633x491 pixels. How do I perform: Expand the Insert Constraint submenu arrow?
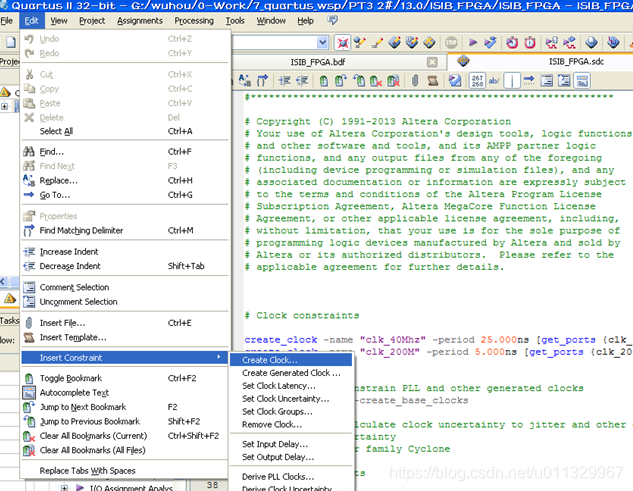point(219,357)
